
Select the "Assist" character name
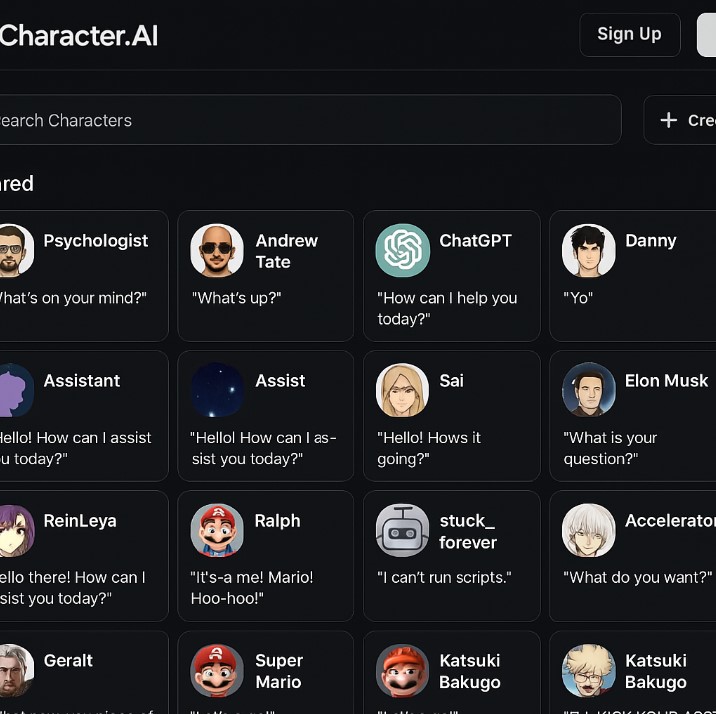click(x=280, y=381)
